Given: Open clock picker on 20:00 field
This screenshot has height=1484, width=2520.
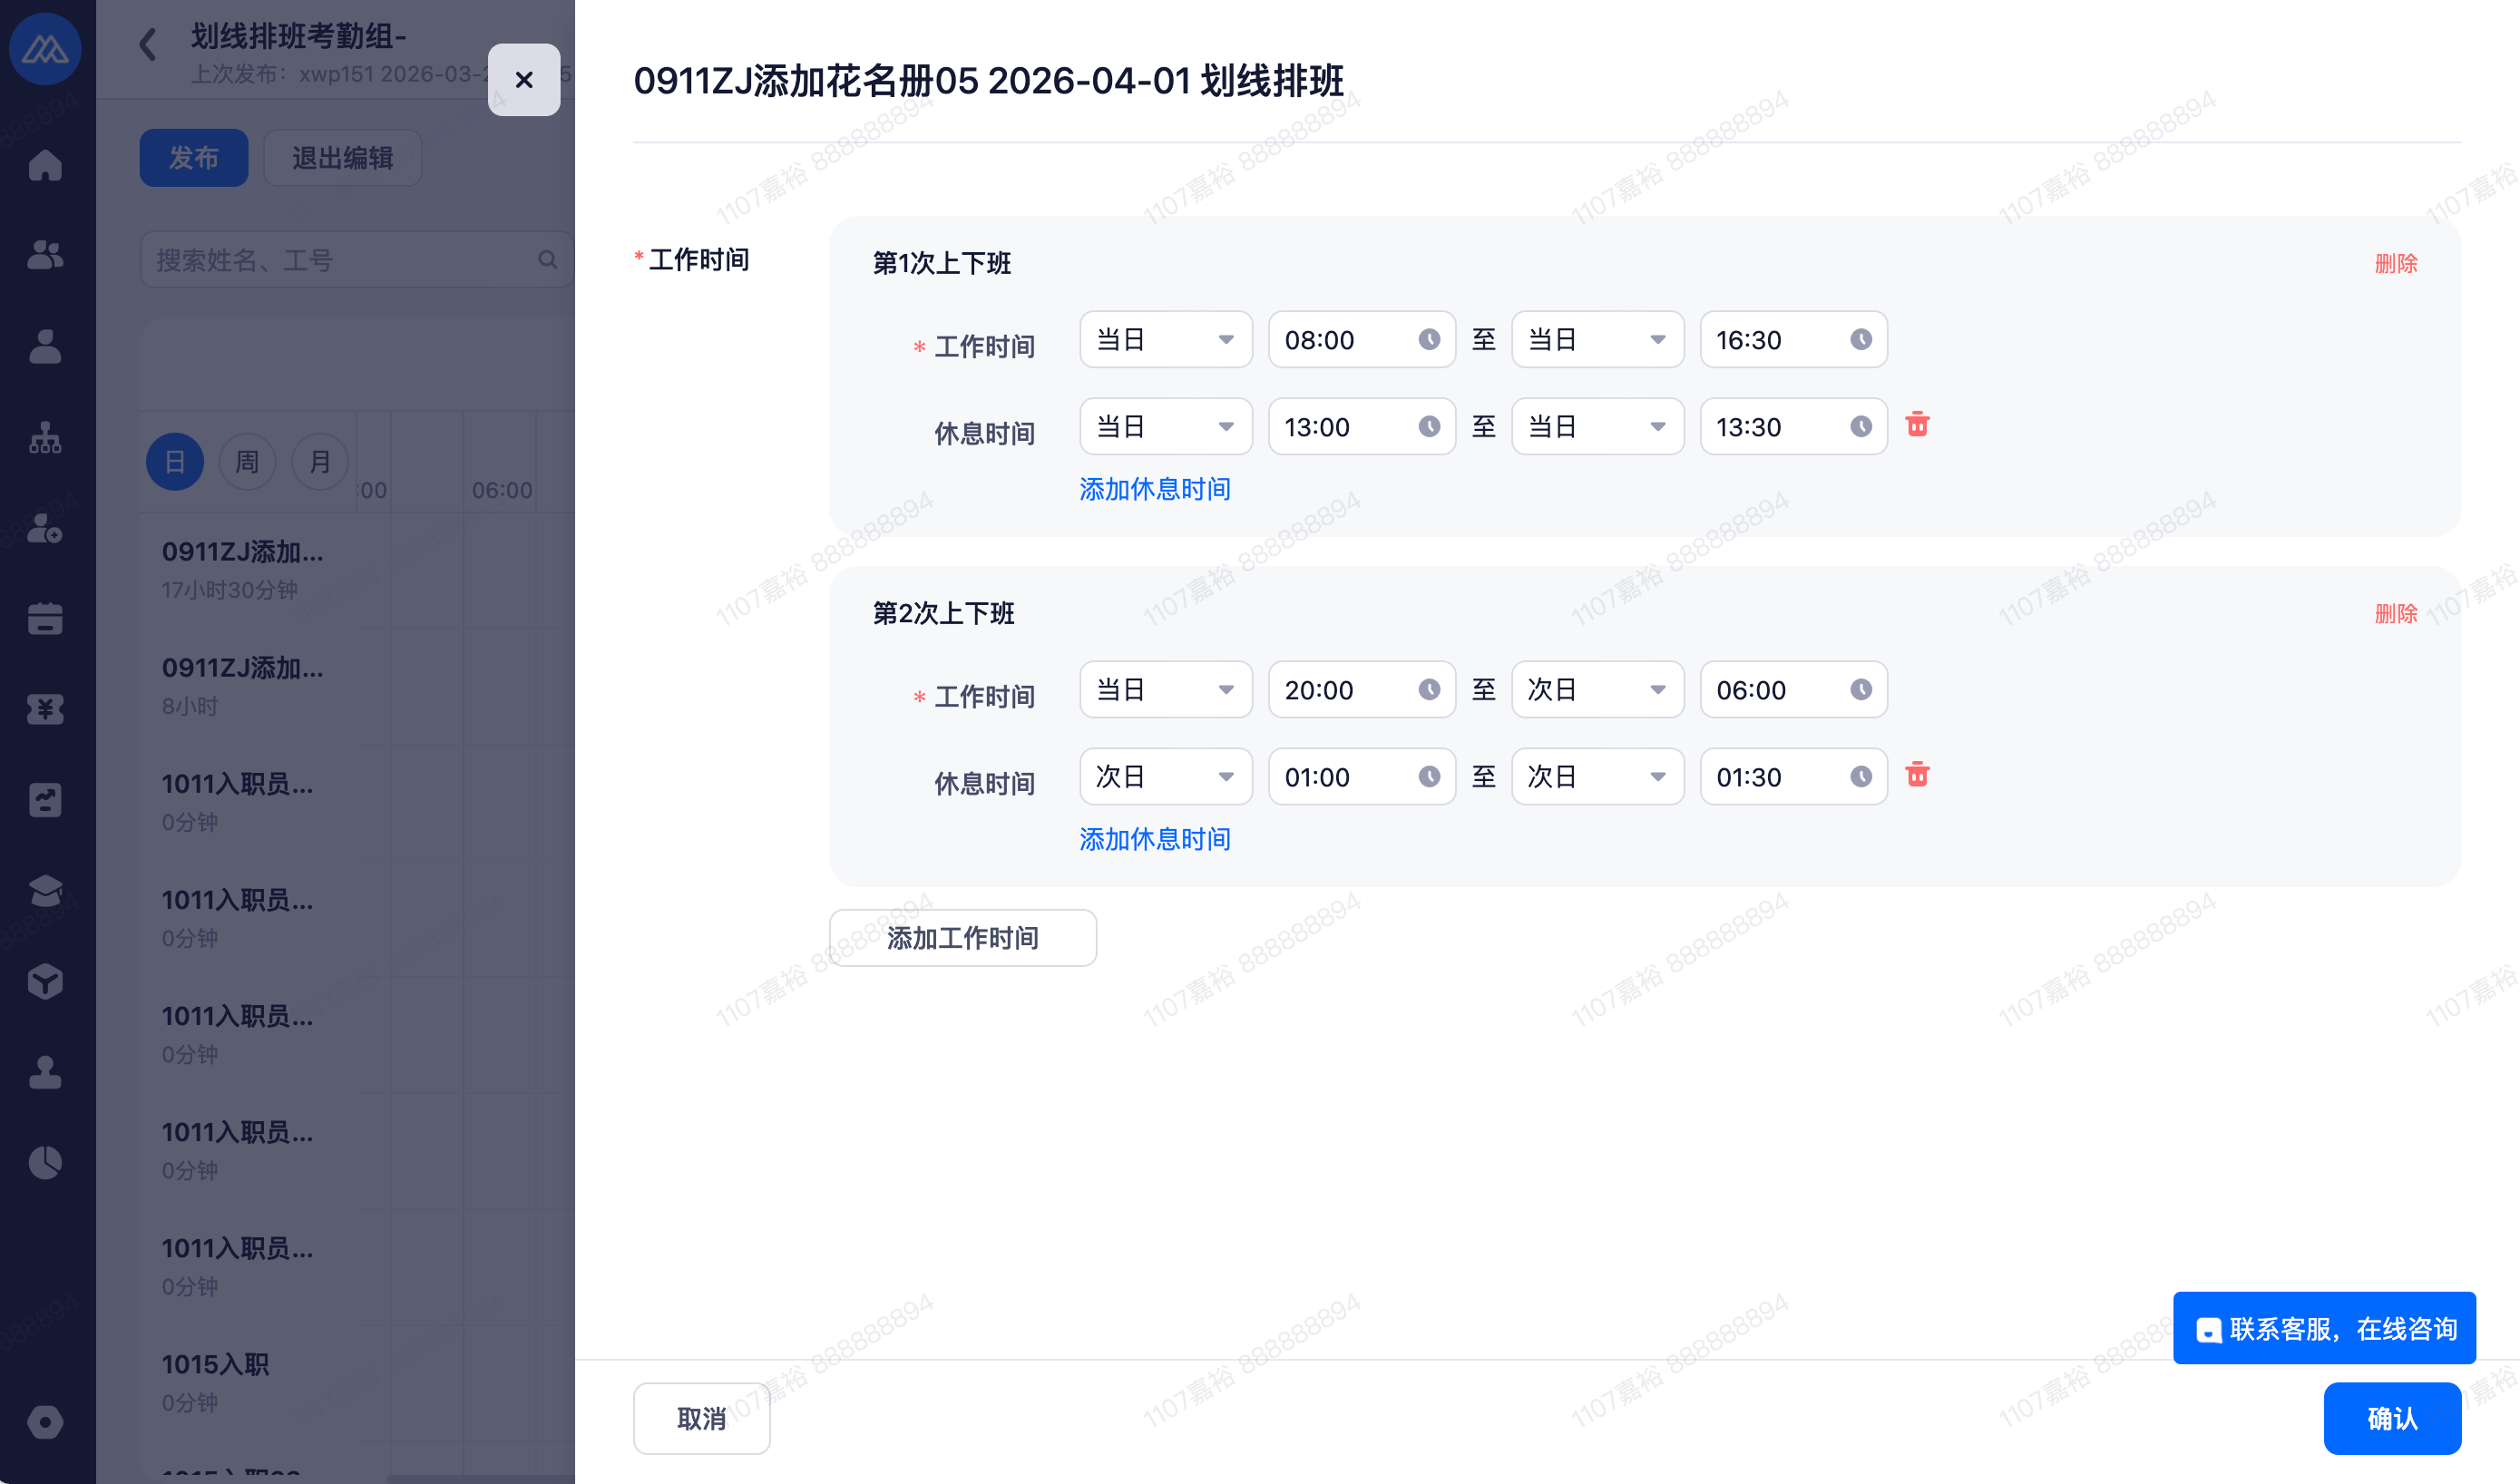Looking at the screenshot, I should pyautogui.click(x=1429, y=690).
